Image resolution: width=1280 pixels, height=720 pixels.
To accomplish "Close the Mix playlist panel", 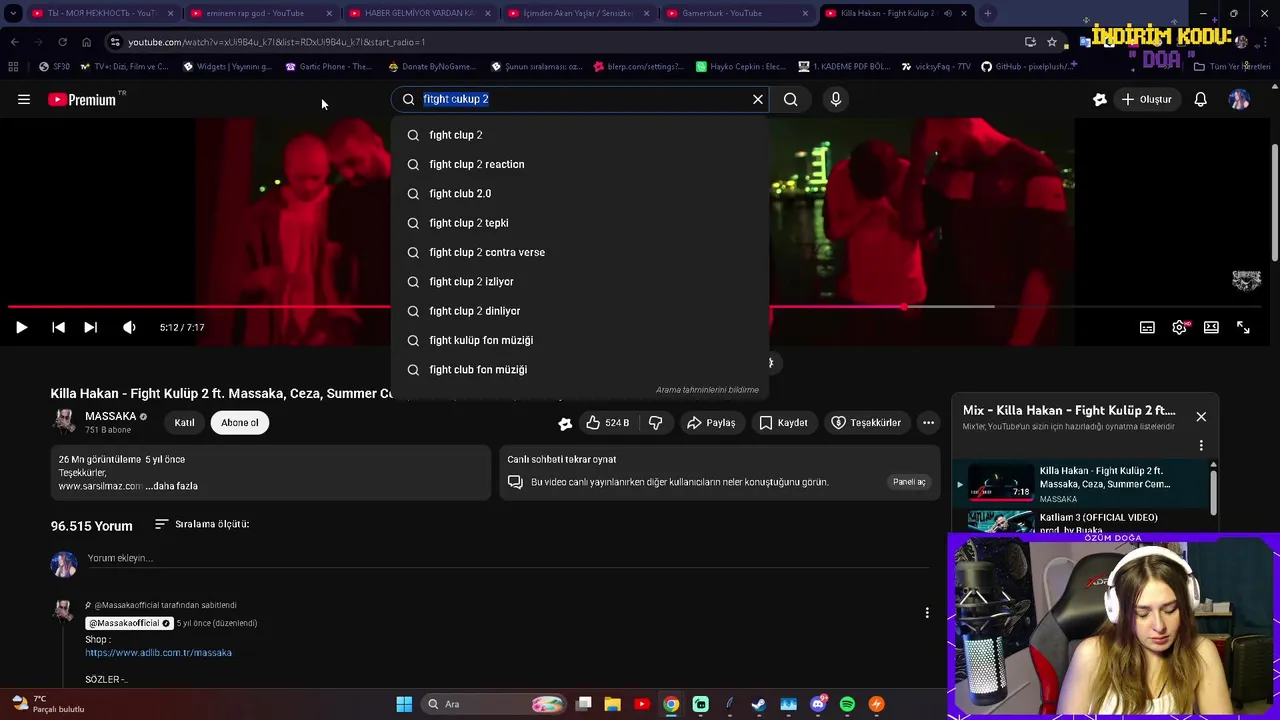I will coord(1201,416).
